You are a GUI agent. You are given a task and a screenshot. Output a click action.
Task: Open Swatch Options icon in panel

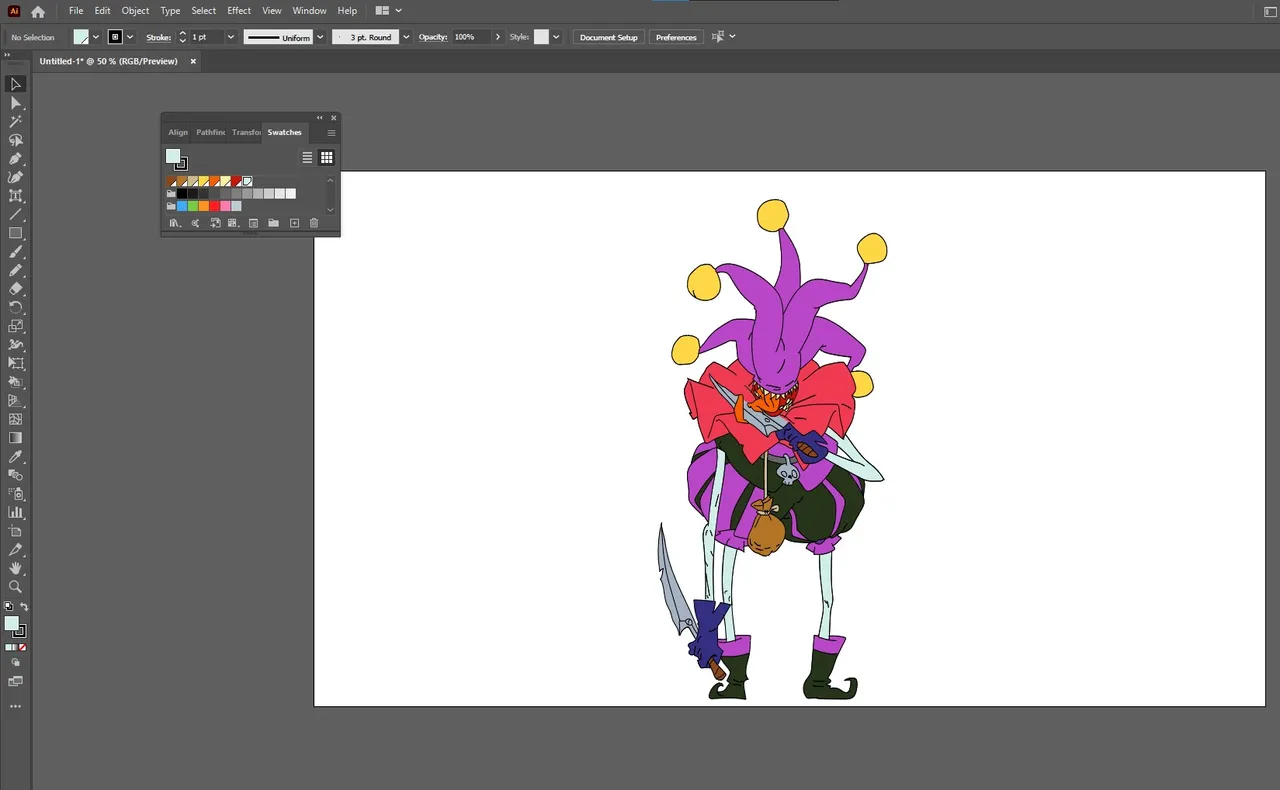(x=253, y=223)
